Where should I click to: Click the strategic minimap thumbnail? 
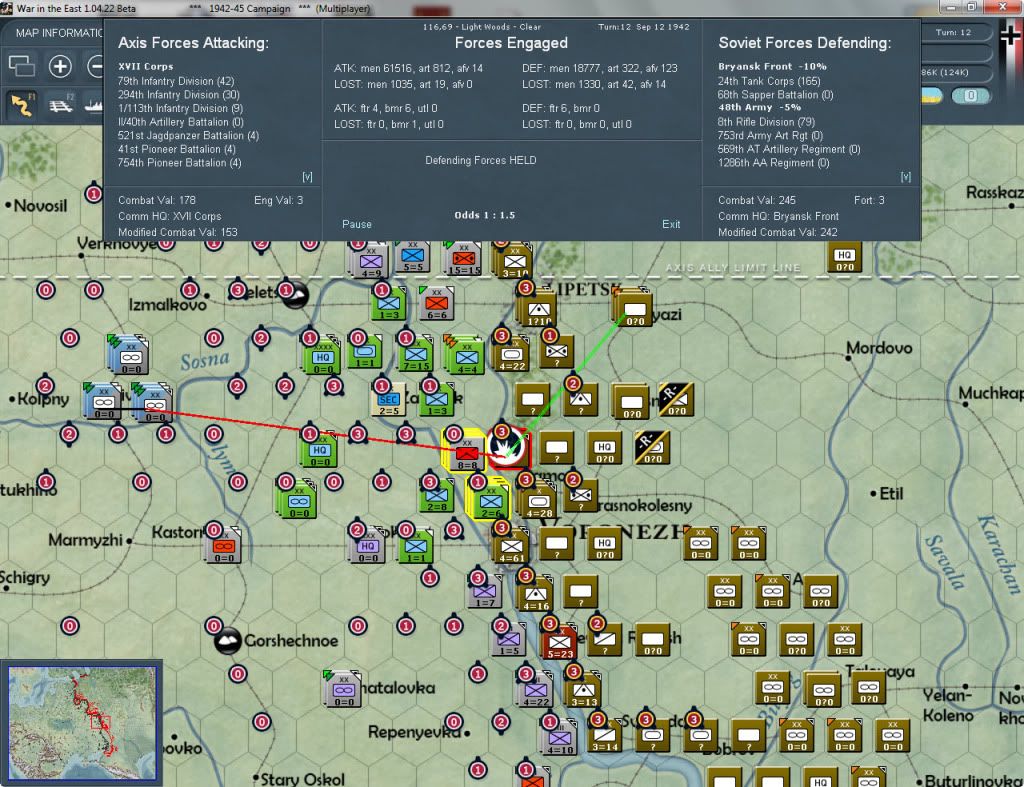coord(82,722)
